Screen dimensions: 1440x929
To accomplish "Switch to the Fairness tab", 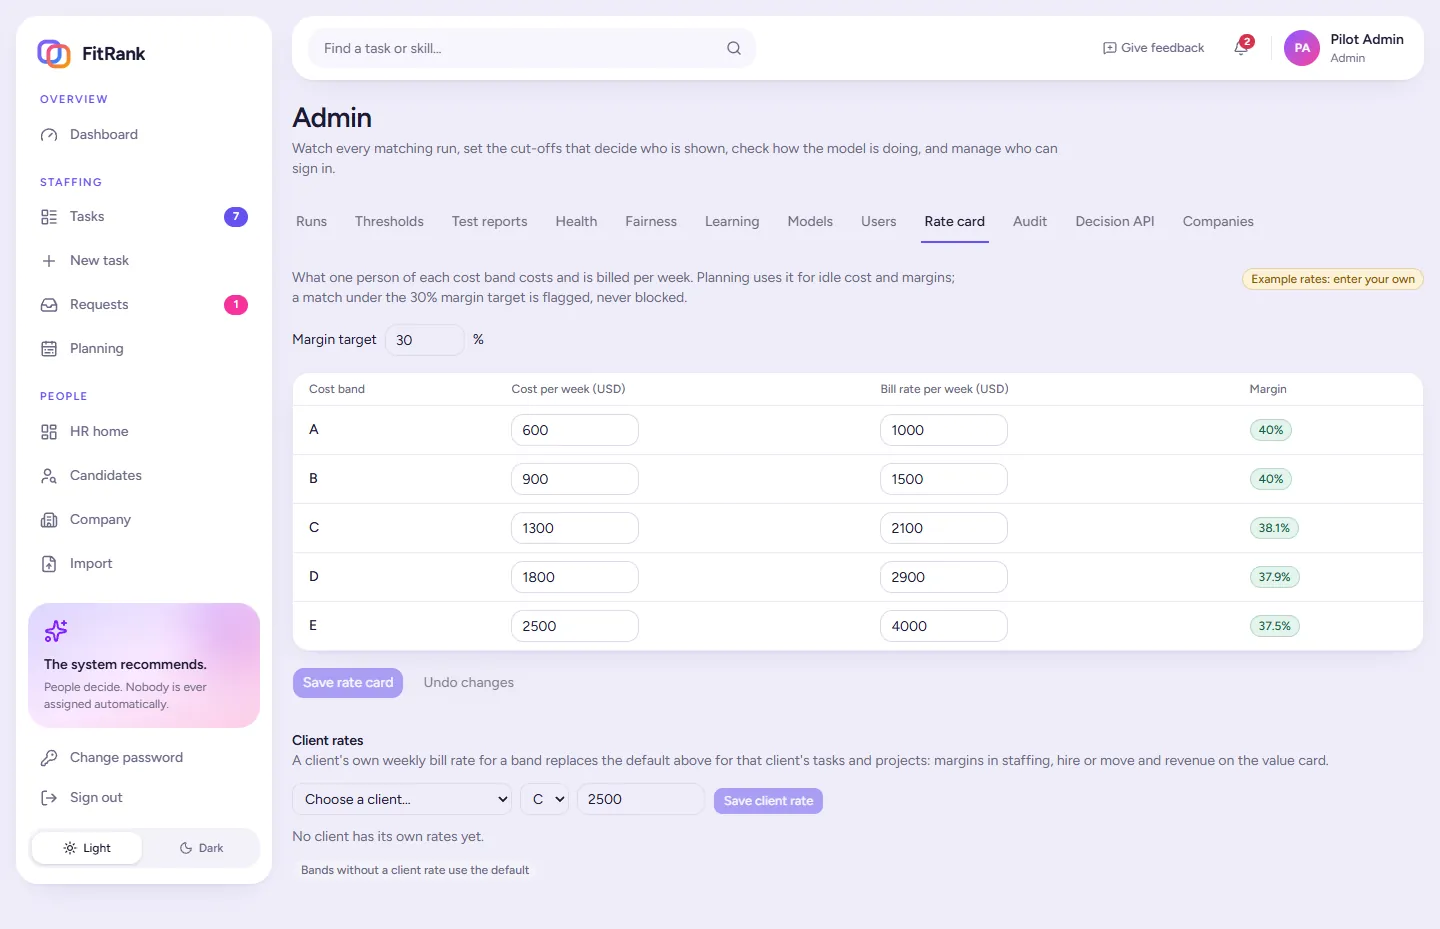I will (x=651, y=222).
